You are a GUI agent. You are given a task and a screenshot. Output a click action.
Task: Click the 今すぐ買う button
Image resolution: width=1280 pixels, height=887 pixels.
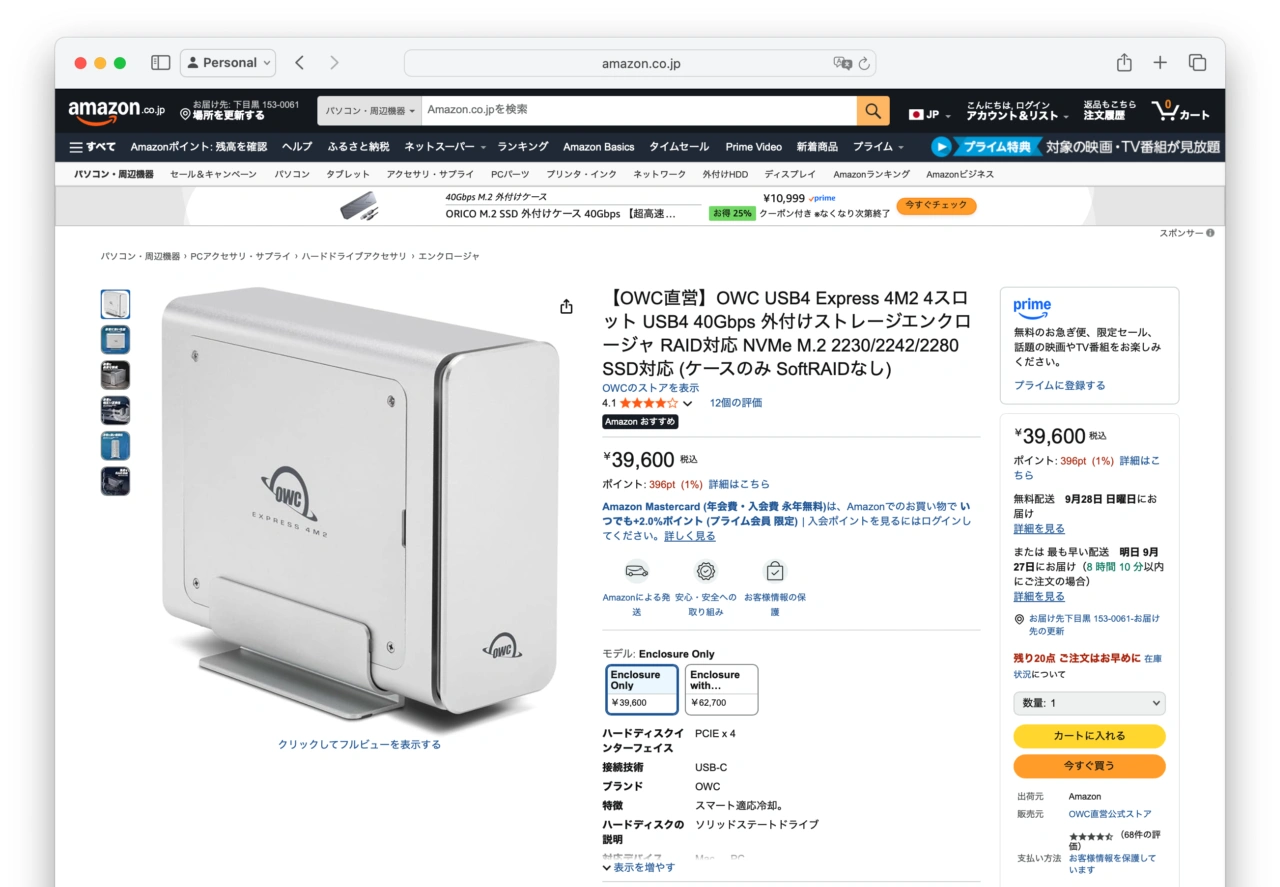[1089, 766]
